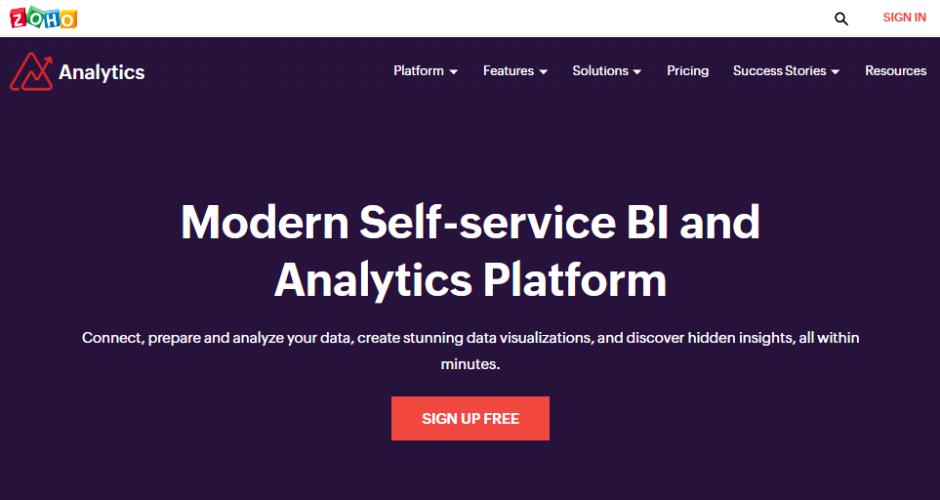The width and height of the screenshot is (940, 500).
Task: Click the SIGN IN link
Action: (x=904, y=18)
